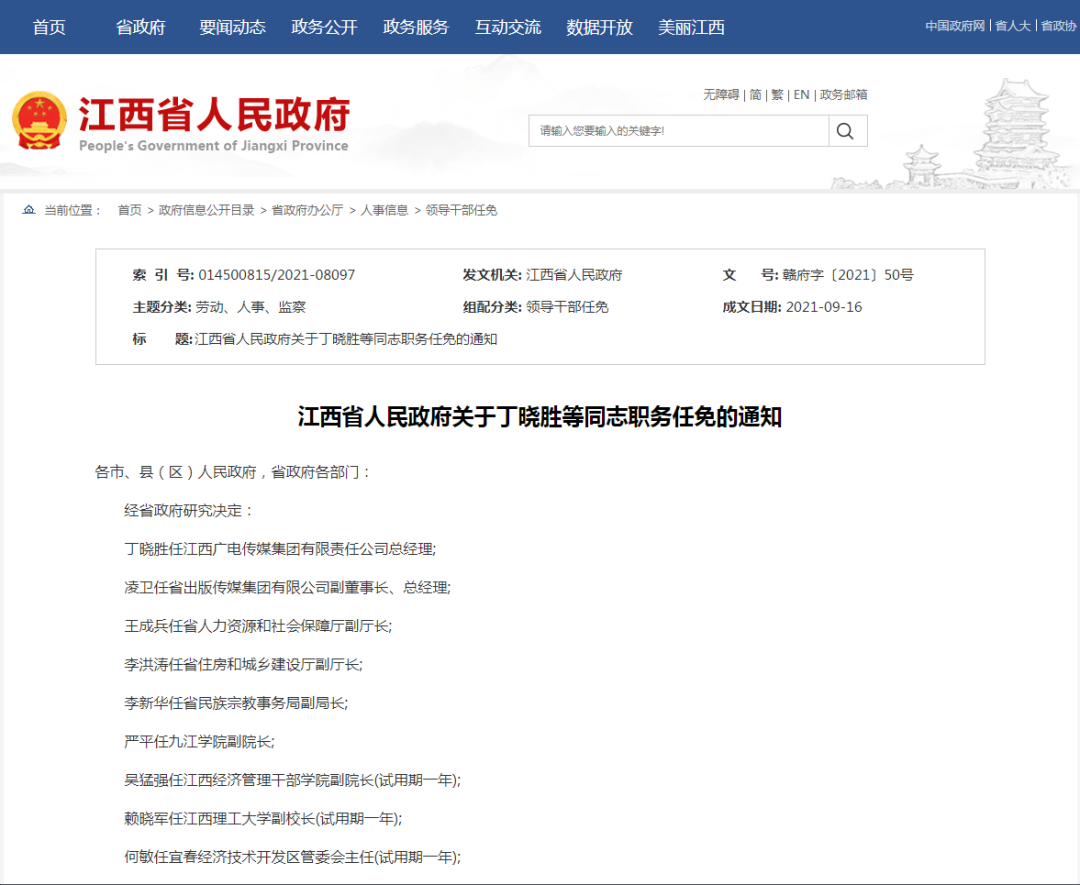The image size is (1080, 885).
Task: Select the 要闻动态 navigation tab
Action: 232,27
